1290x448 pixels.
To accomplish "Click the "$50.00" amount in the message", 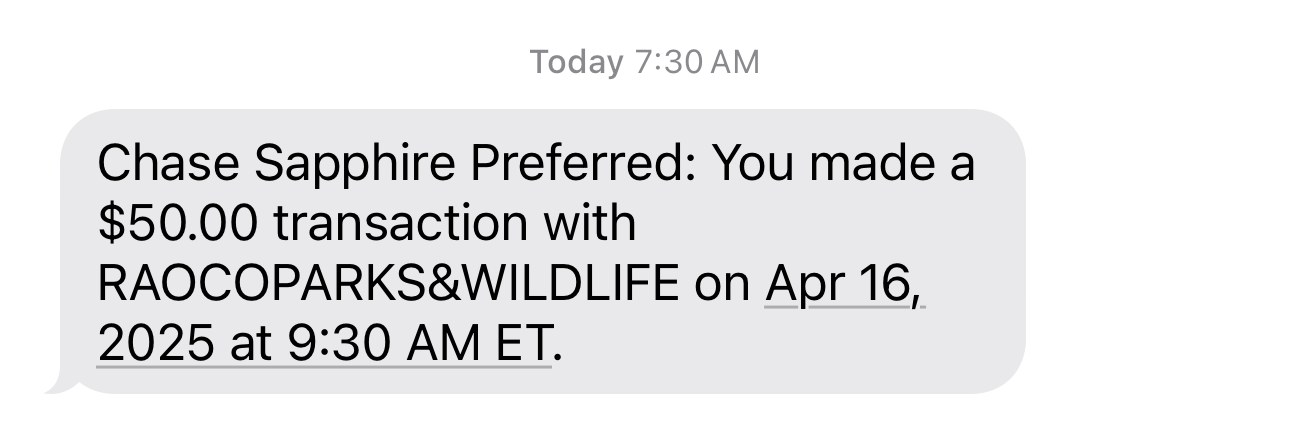I will 180,224.
